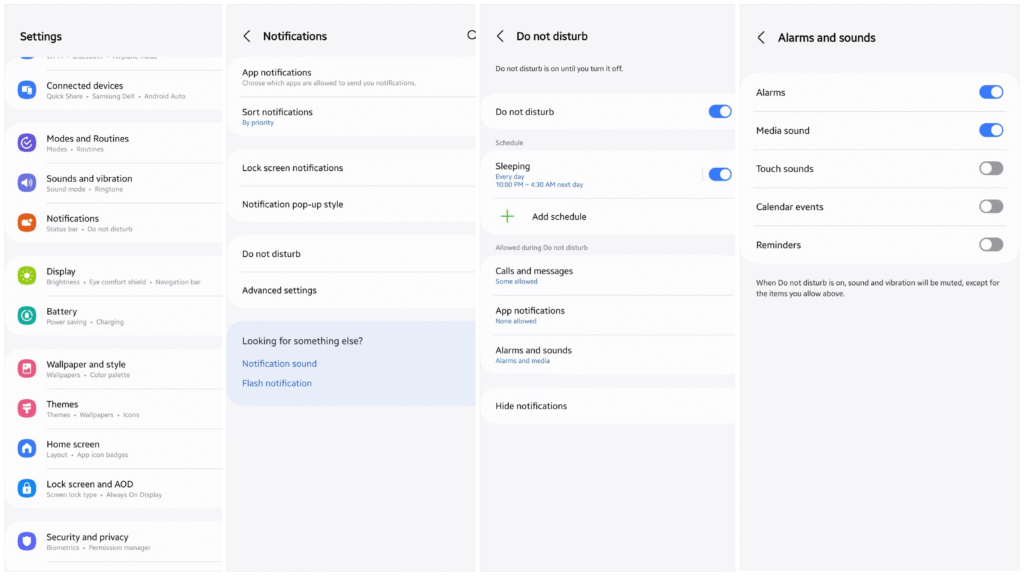This screenshot has width=1024, height=576.
Task: Tap back arrow on Notifications screen
Action: (x=247, y=36)
